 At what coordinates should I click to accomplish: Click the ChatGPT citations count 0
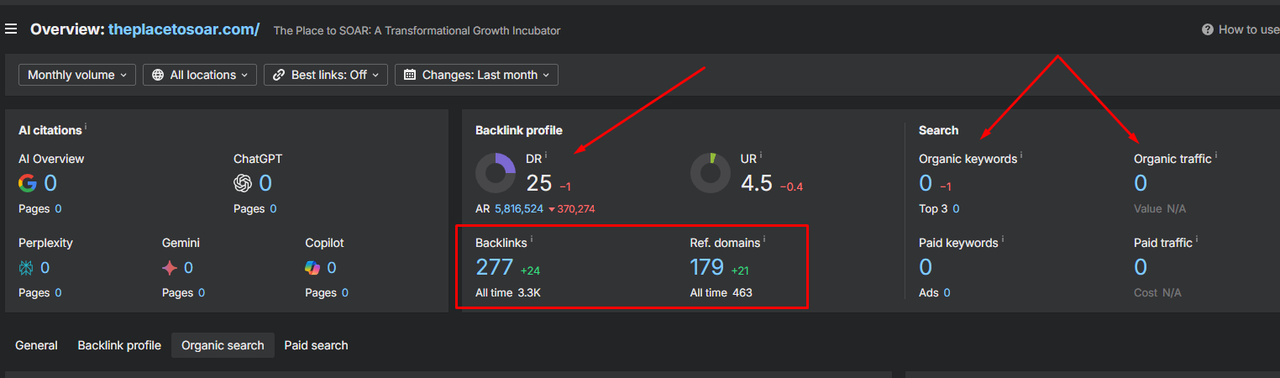coord(265,183)
